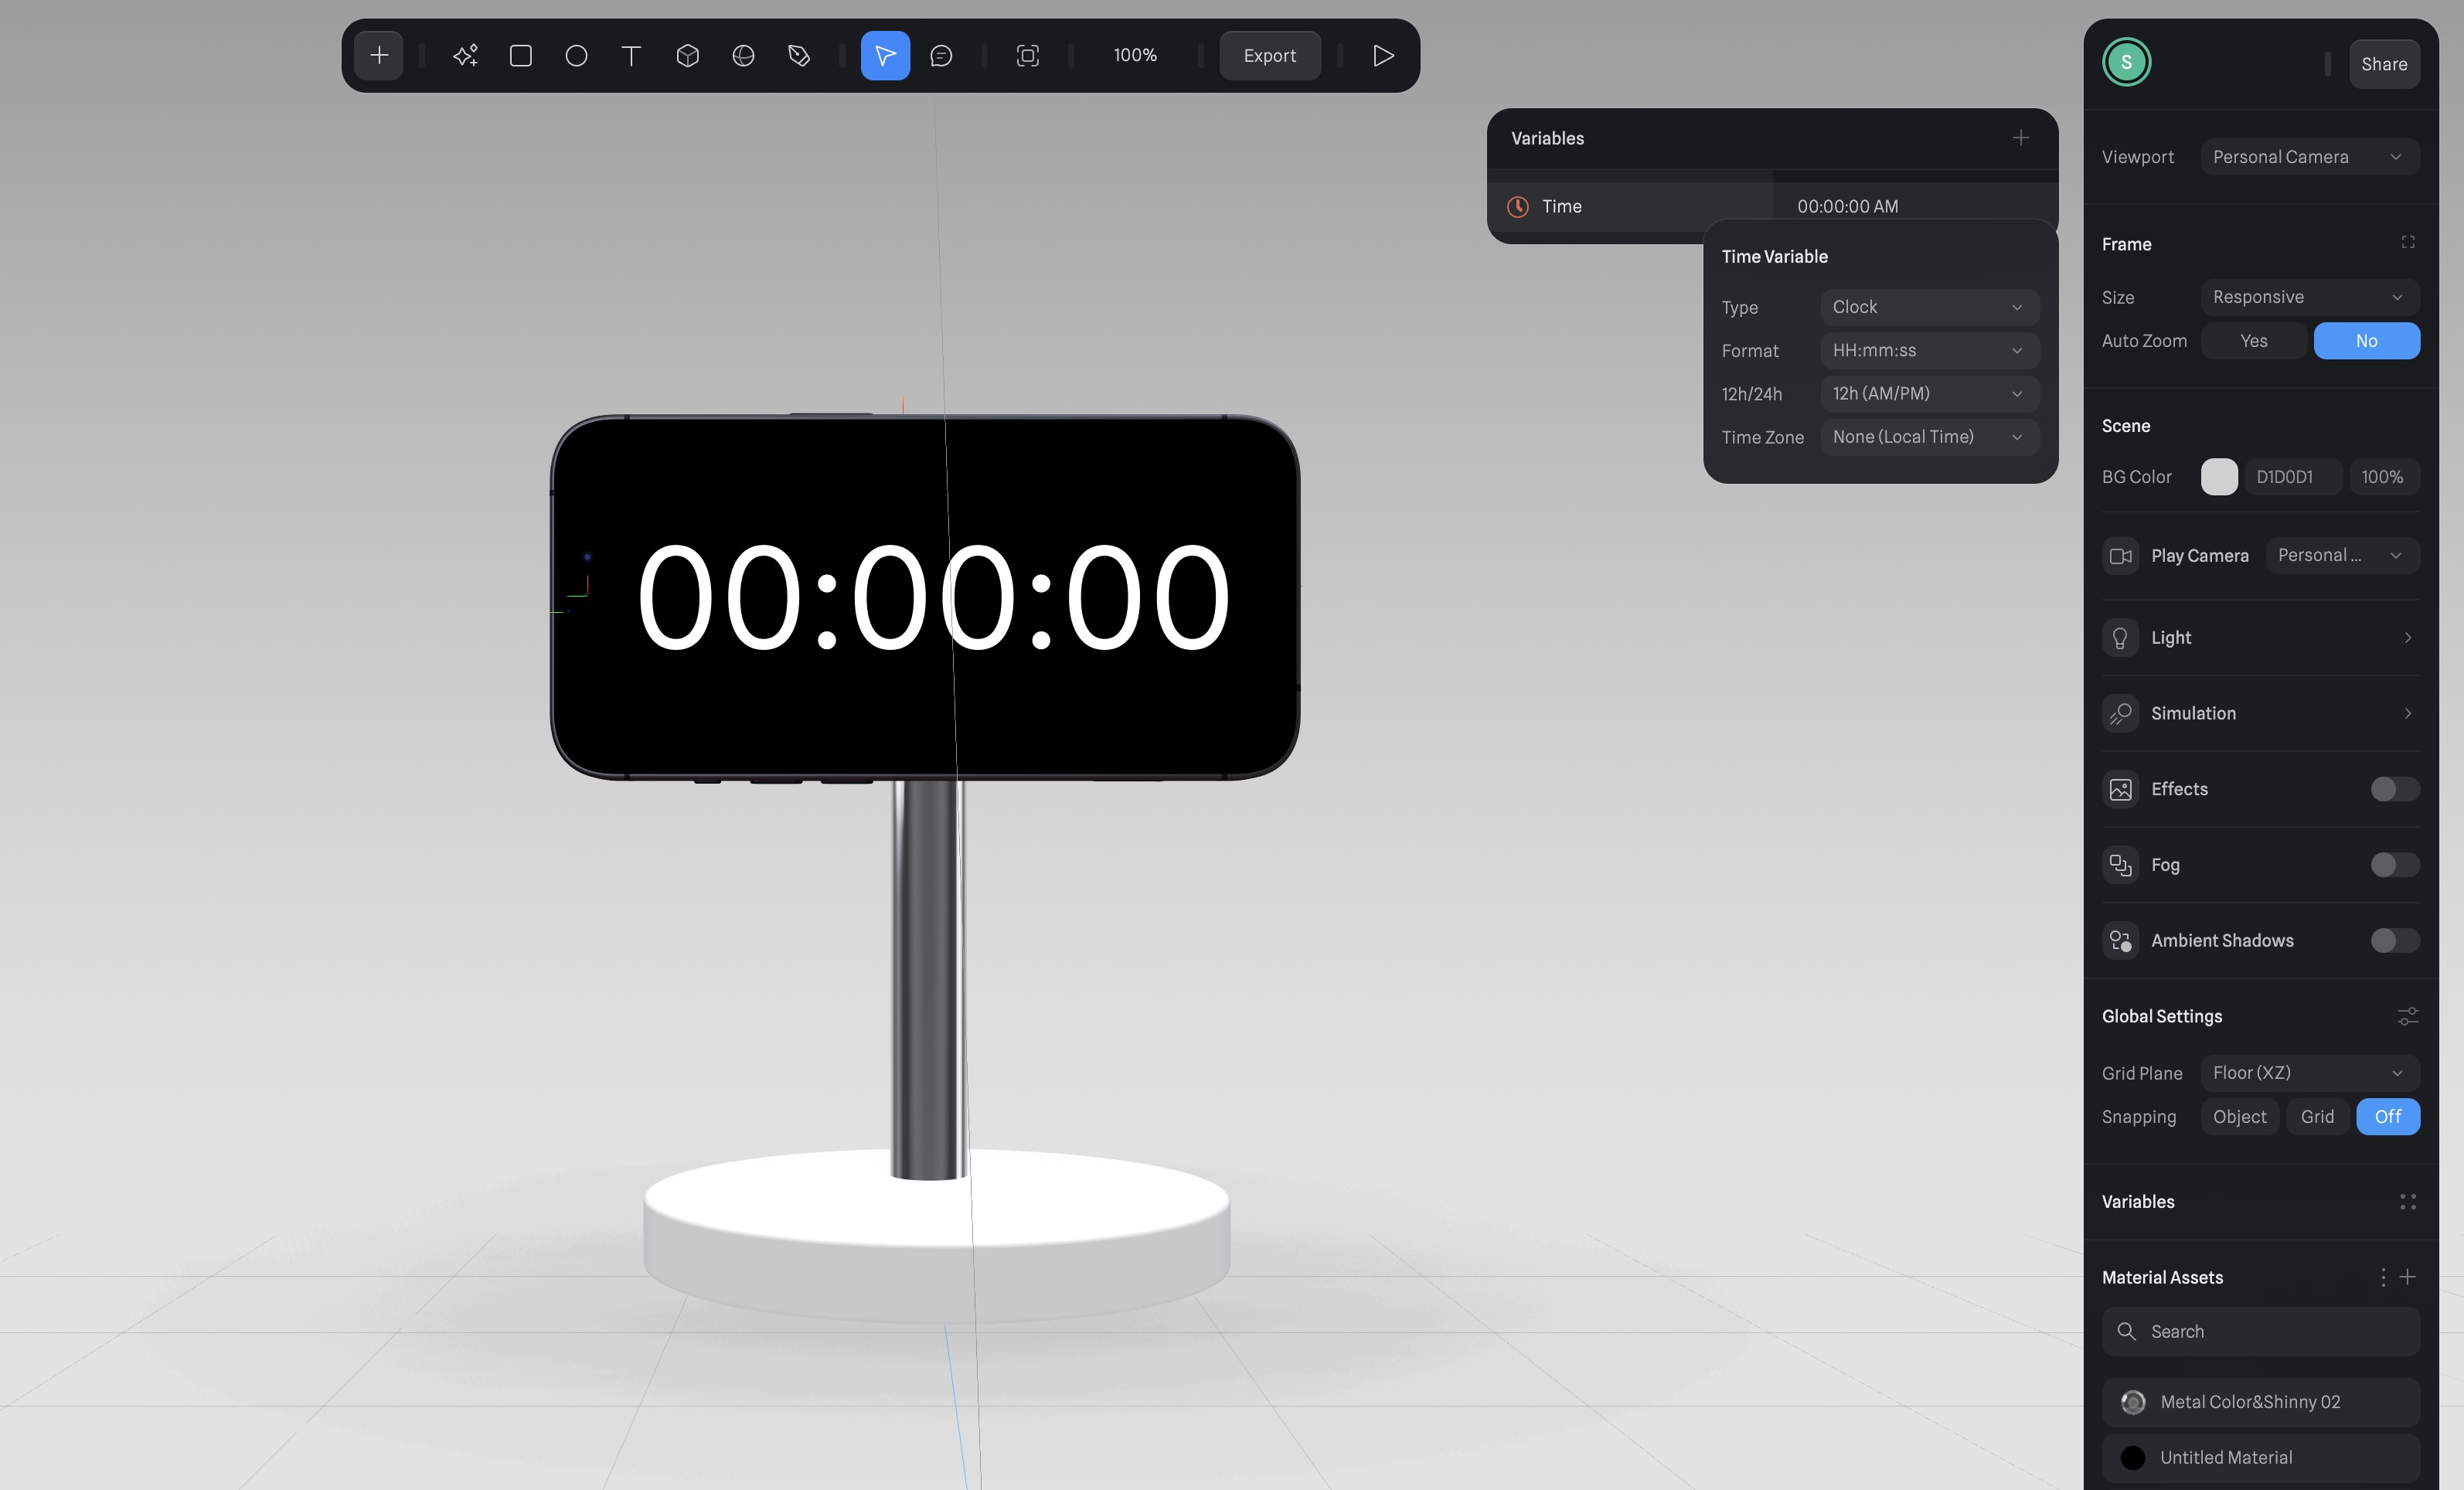Set Auto Zoom to Yes
The width and height of the screenshot is (2464, 1490).
(2253, 341)
